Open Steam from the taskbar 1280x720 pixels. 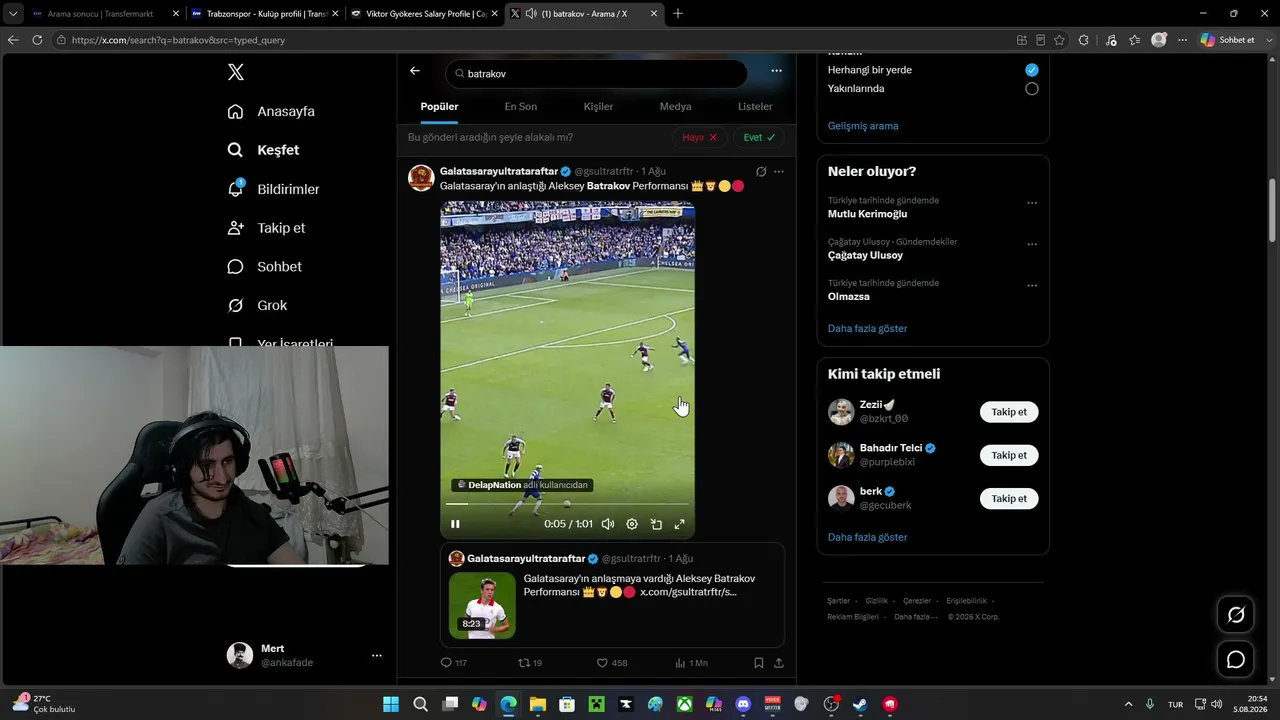860,704
